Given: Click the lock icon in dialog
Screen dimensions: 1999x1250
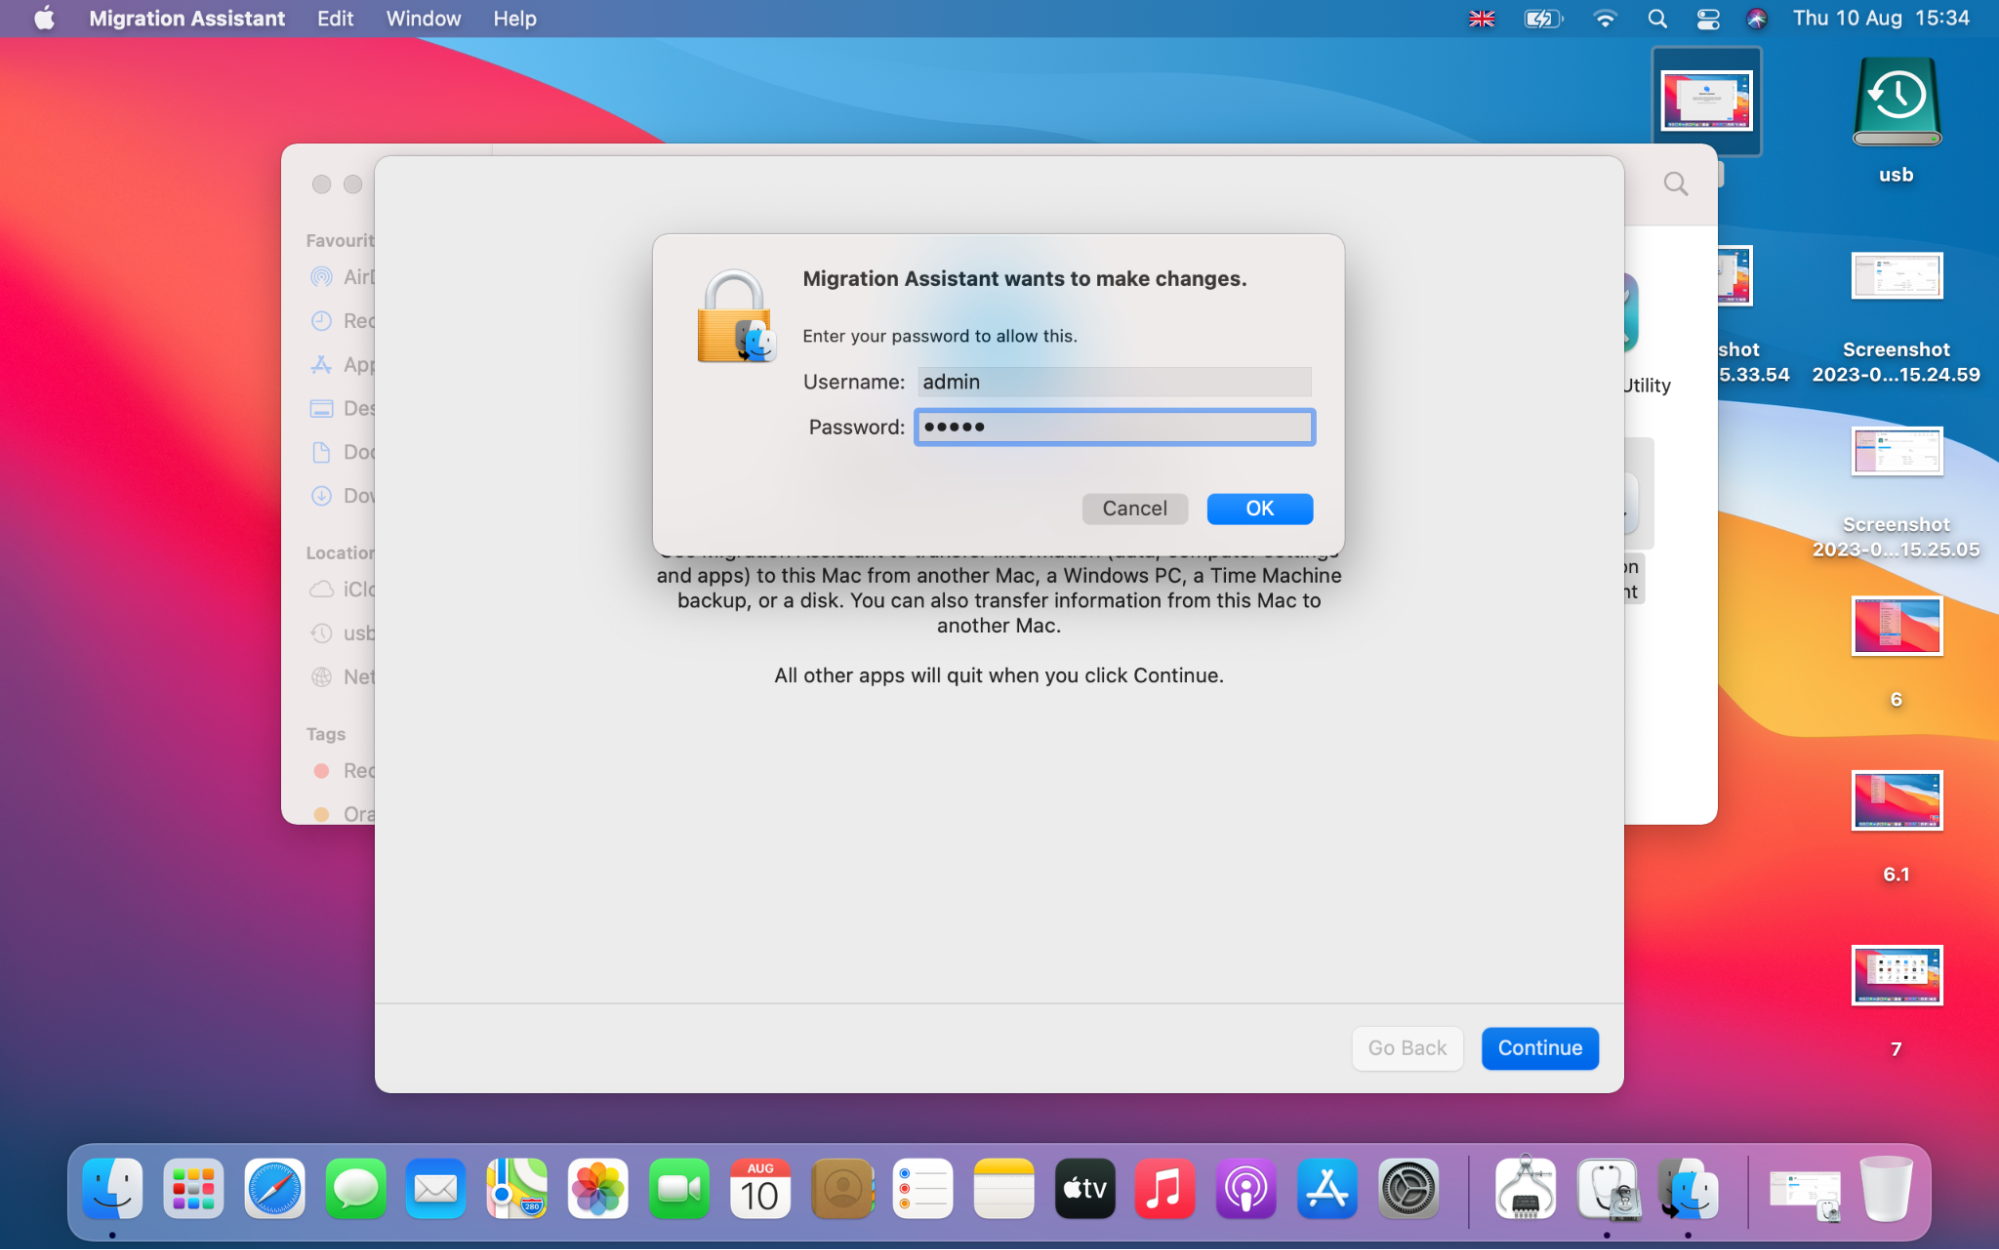Looking at the screenshot, I should click(736, 317).
